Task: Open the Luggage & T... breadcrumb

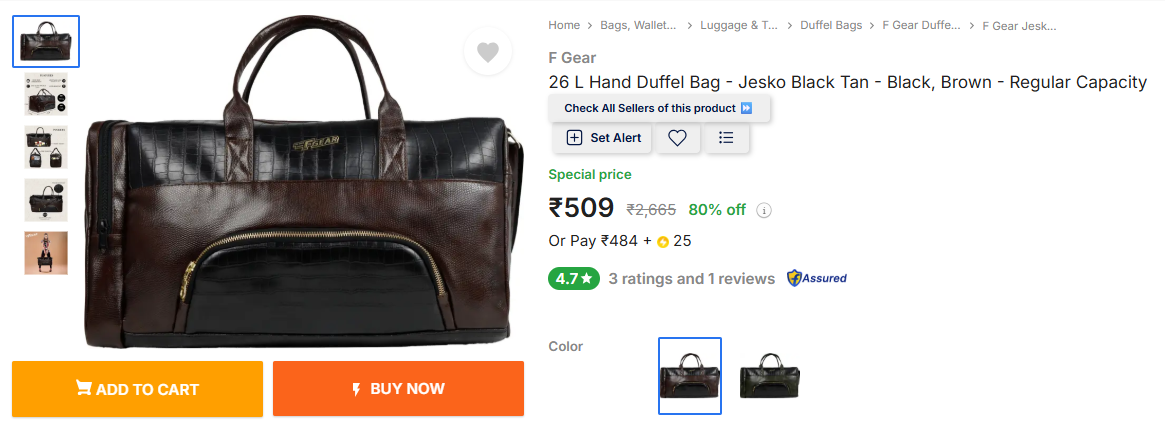Action: pyautogui.click(x=739, y=25)
